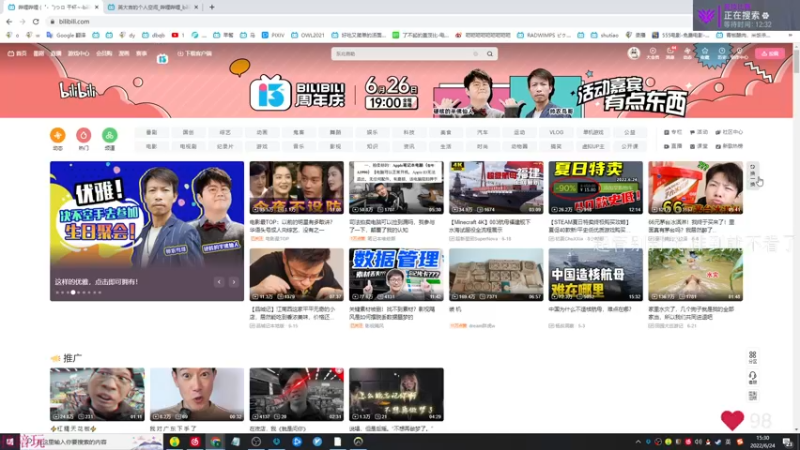
Task: Select the 电视剧 category tab
Action: click(x=188, y=146)
